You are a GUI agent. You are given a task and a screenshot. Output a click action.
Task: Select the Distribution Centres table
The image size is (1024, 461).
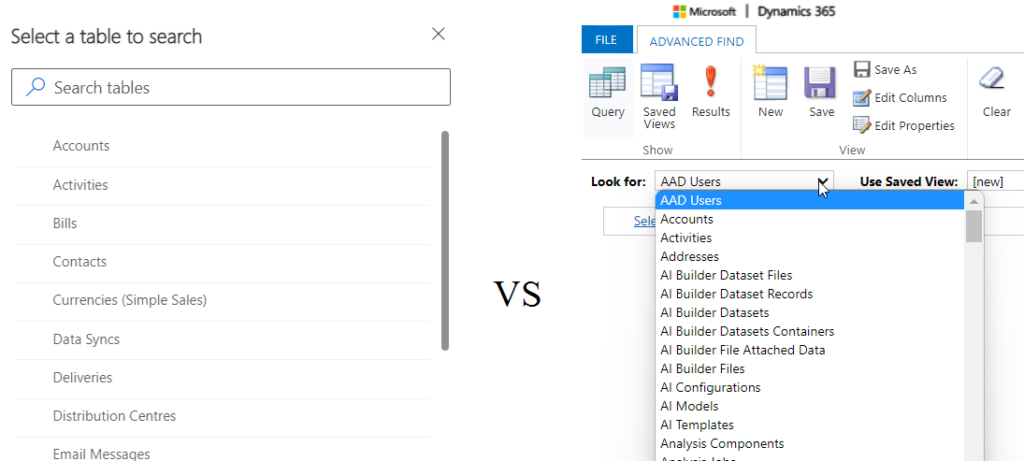[223, 416]
